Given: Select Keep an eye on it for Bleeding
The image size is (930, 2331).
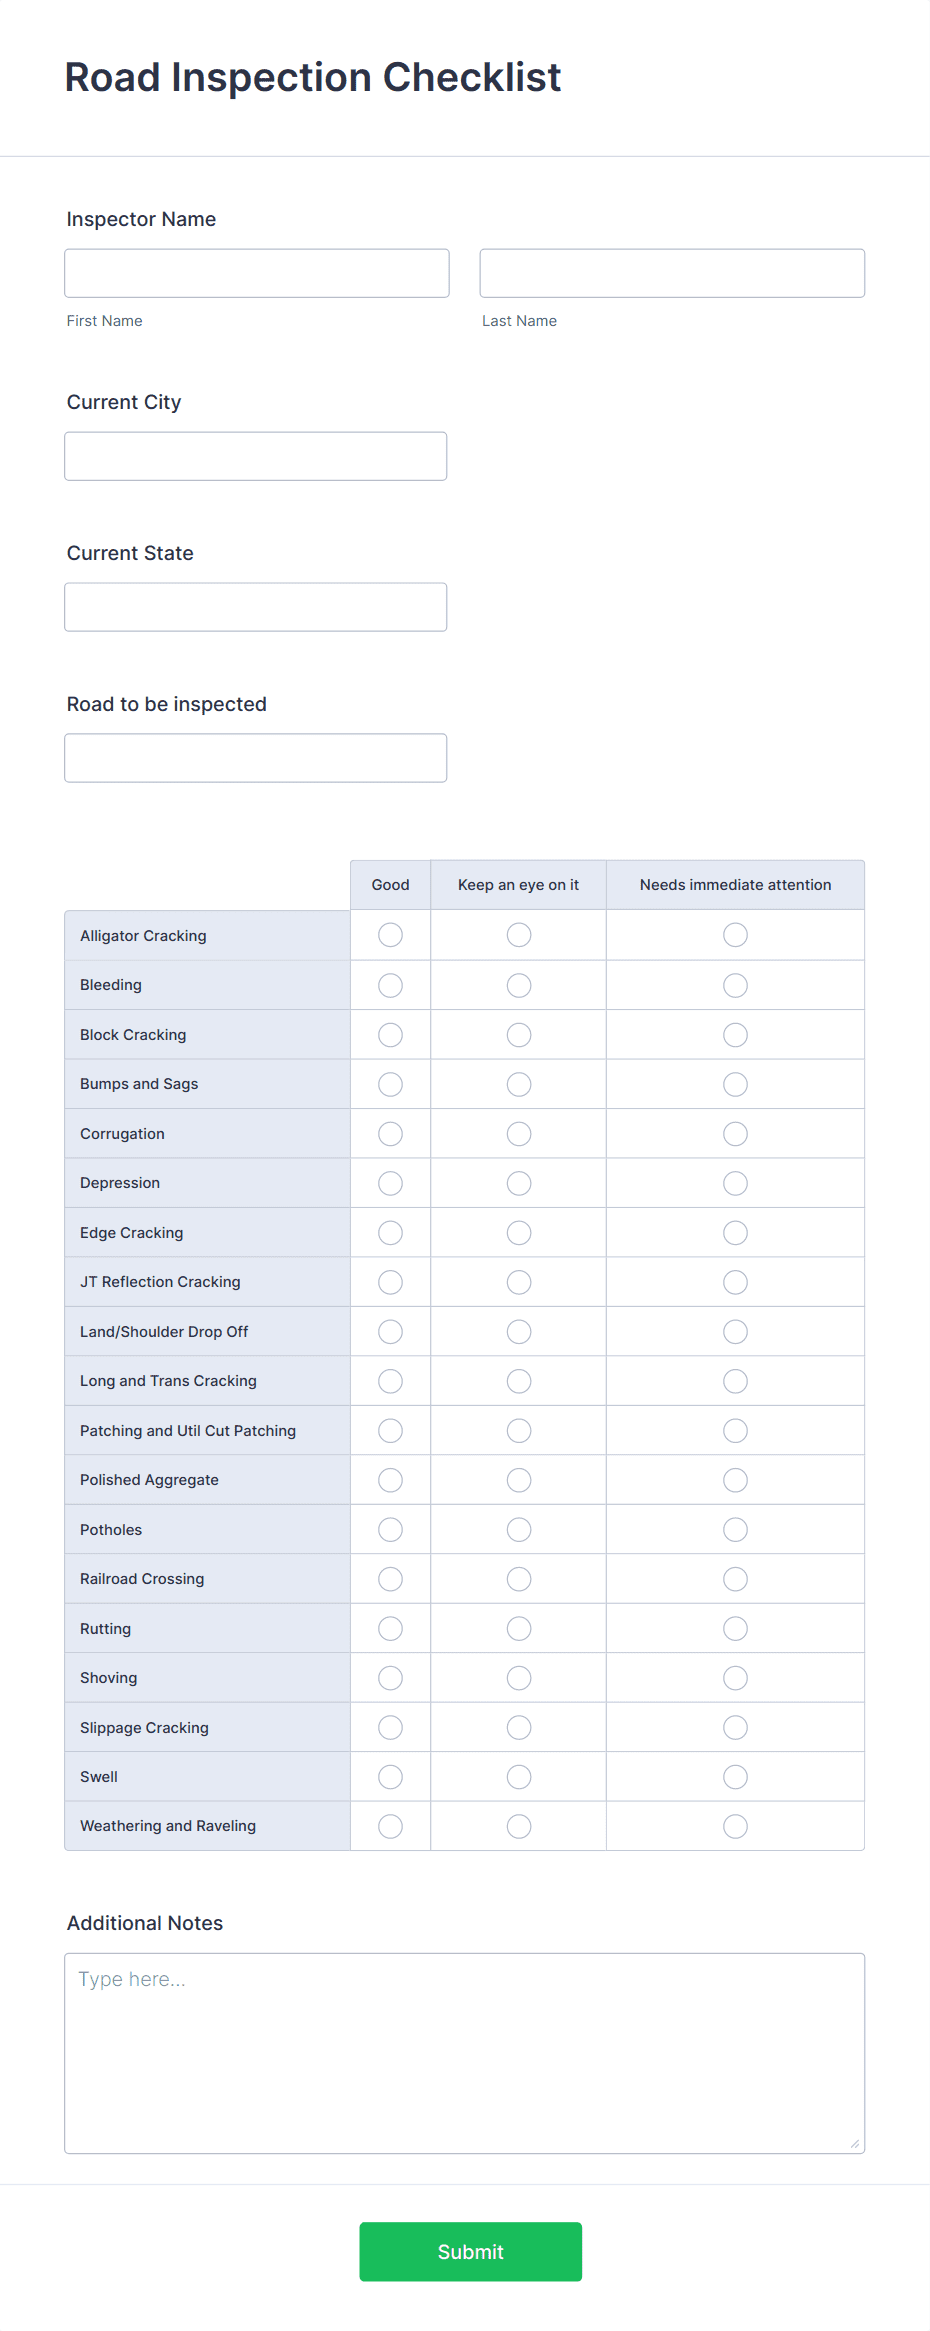Looking at the screenshot, I should point(518,984).
